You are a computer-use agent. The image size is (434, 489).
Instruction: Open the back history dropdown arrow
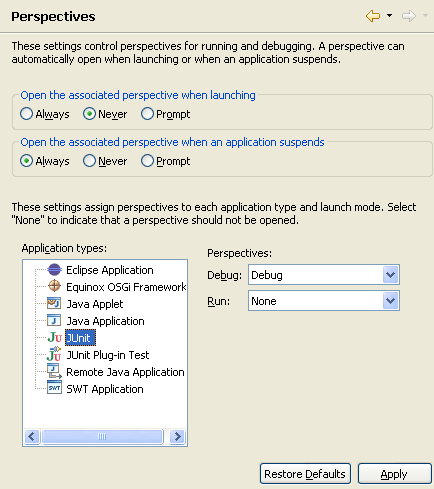(x=389, y=16)
